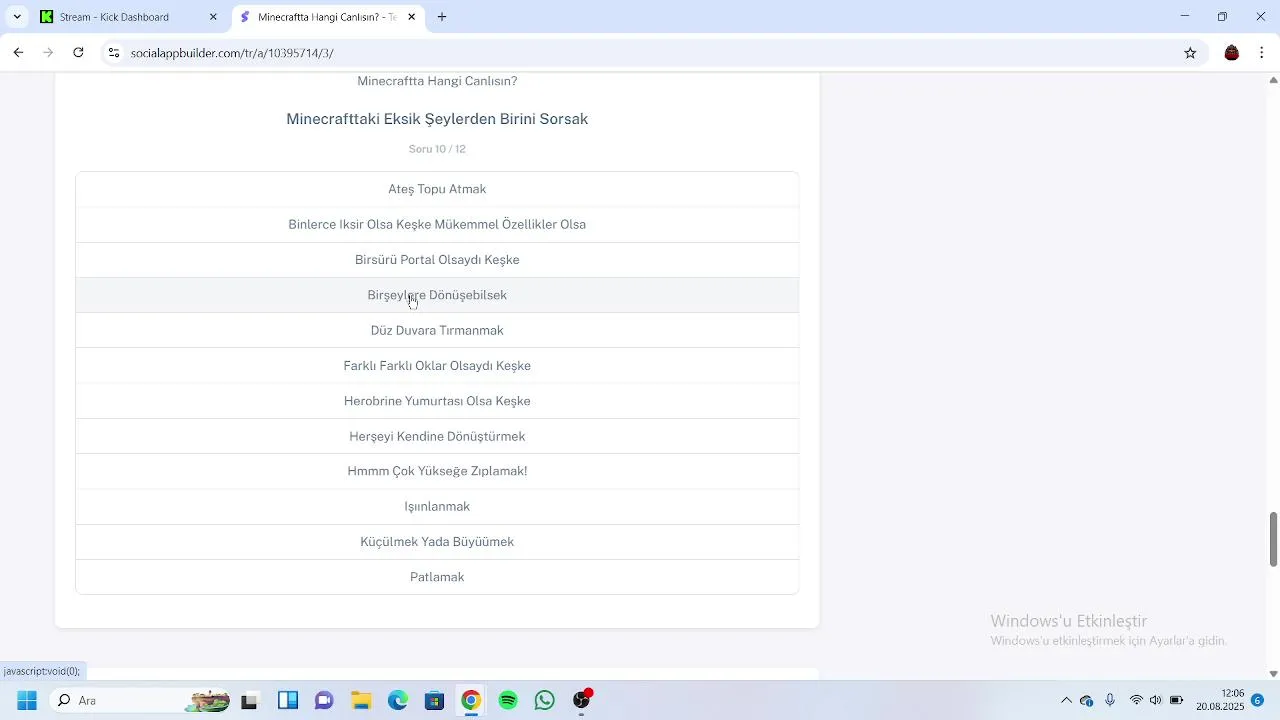This screenshot has width=1280, height=720.
Task: Choose "Küçülmek Yada Büyüümek" answer
Action: click(437, 542)
